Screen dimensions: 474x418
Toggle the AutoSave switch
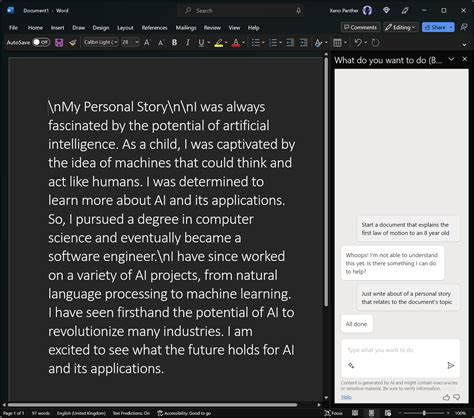coord(41,42)
